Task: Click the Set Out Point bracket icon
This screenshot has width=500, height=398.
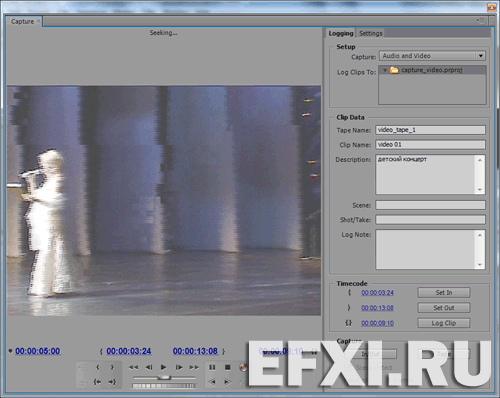Action: click(112, 367)
